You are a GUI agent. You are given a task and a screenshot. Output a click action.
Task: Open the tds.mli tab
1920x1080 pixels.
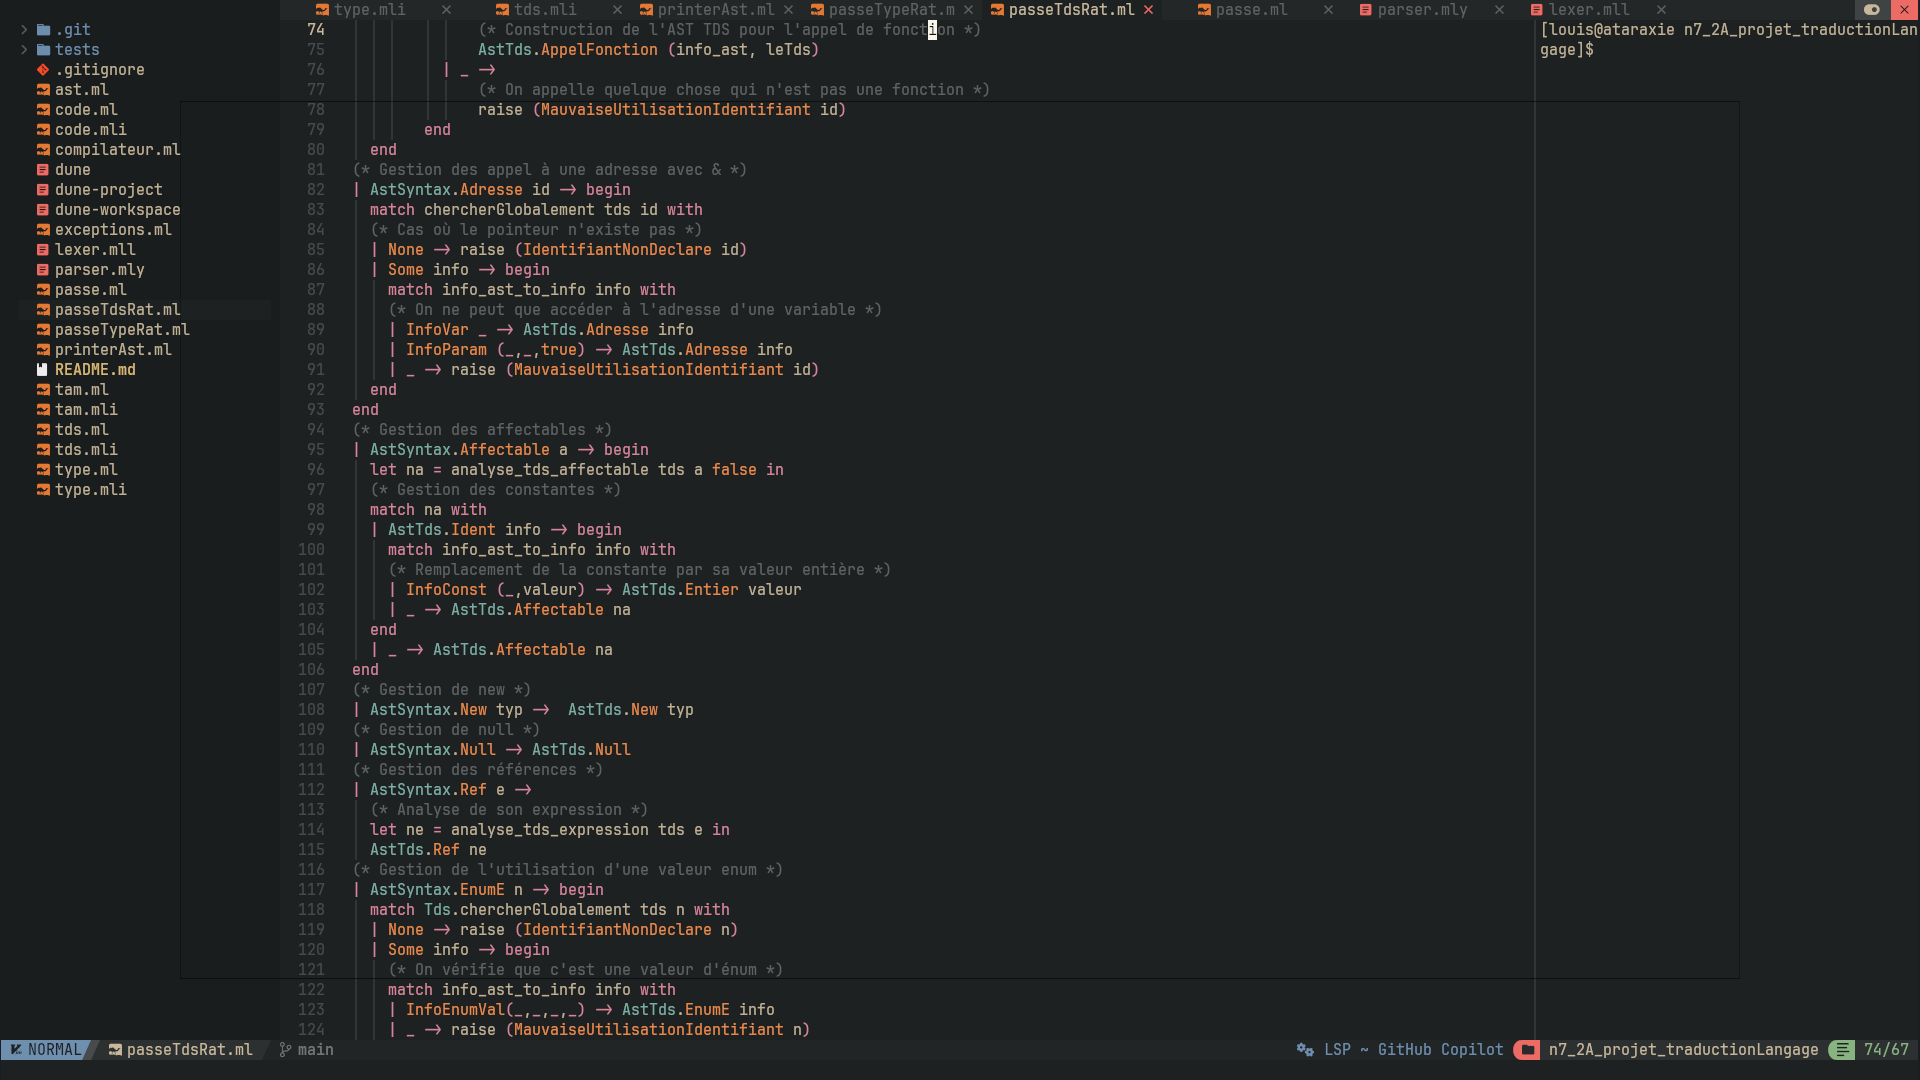click(544, 10)
